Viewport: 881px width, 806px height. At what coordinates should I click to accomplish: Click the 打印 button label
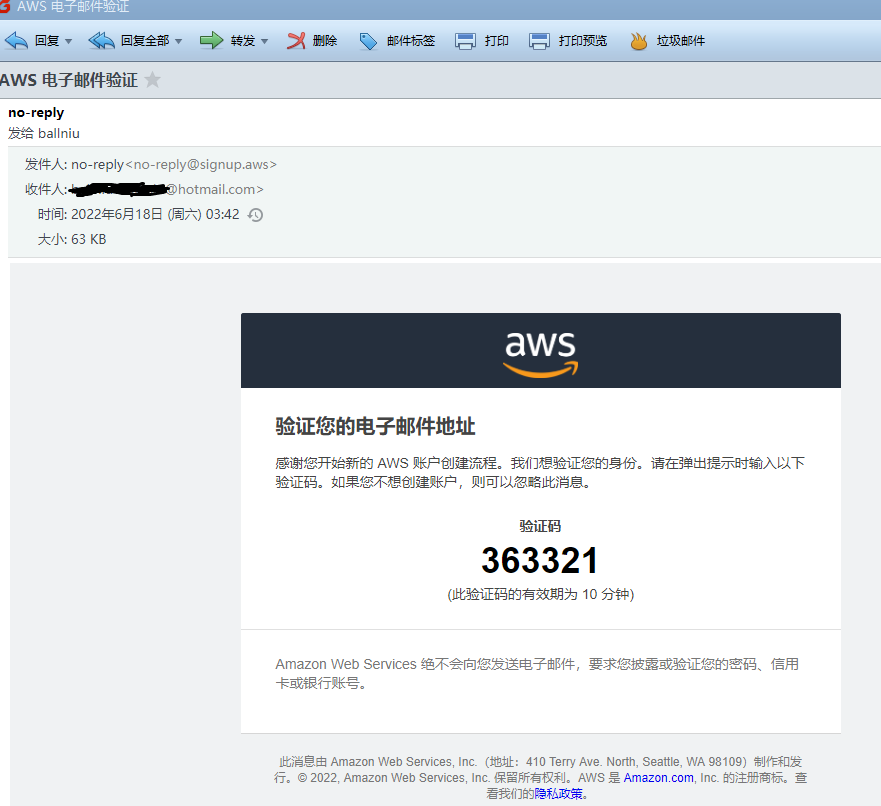click(497, 40)
